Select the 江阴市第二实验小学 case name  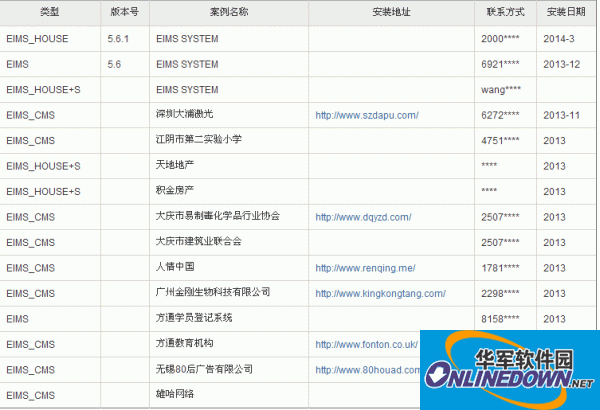[x=199, y=139]
